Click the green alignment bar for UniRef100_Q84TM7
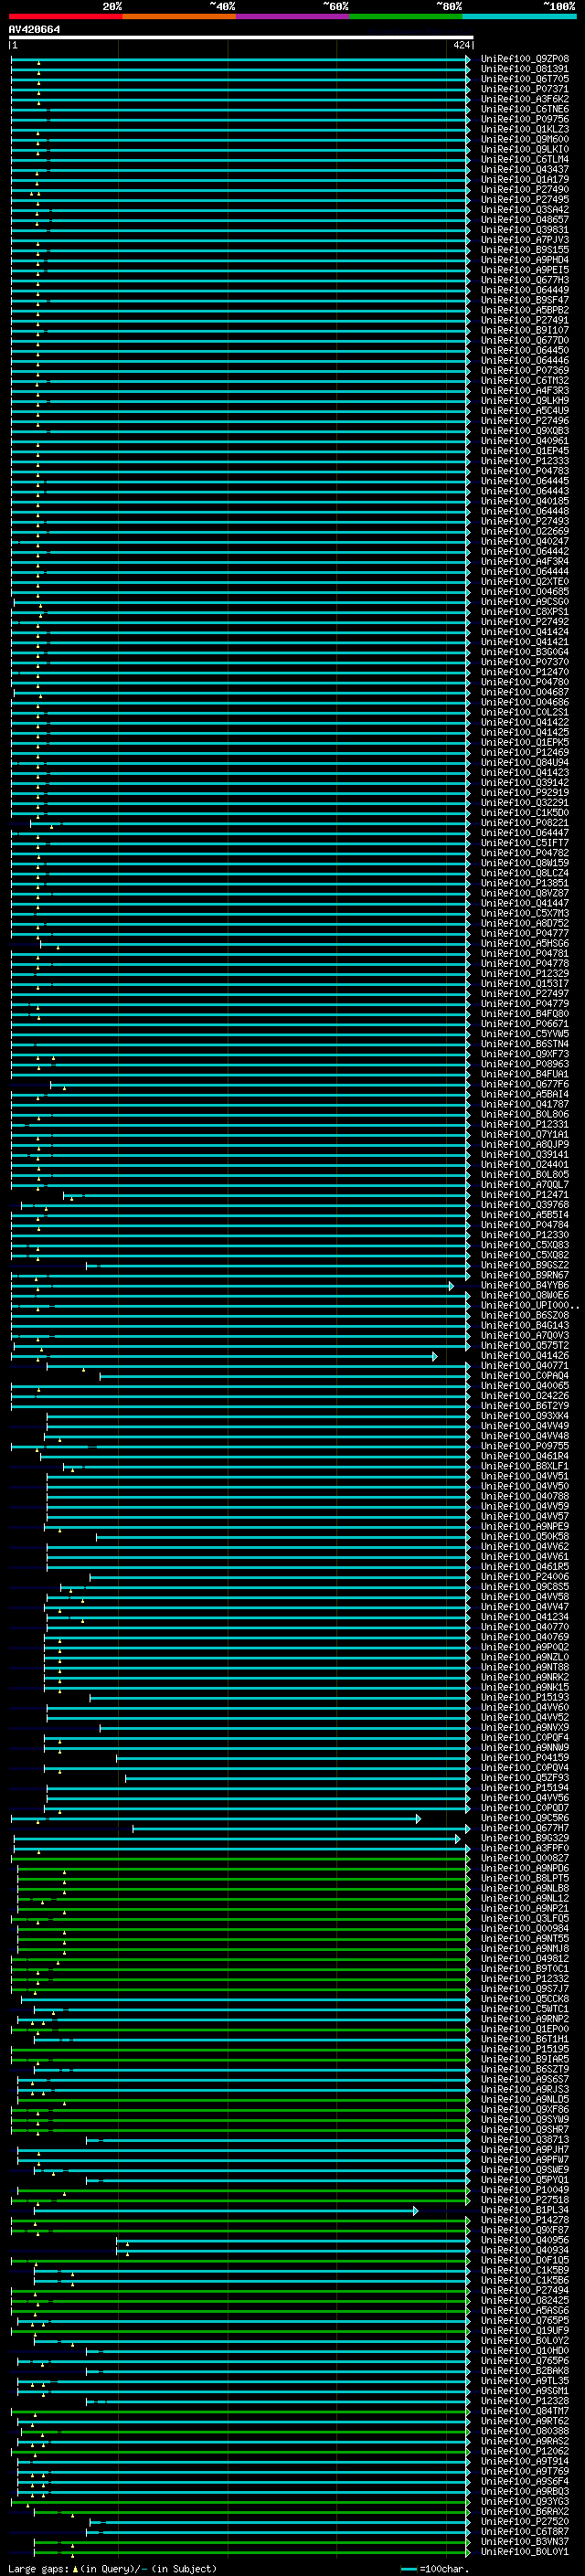 point(240,2411)
